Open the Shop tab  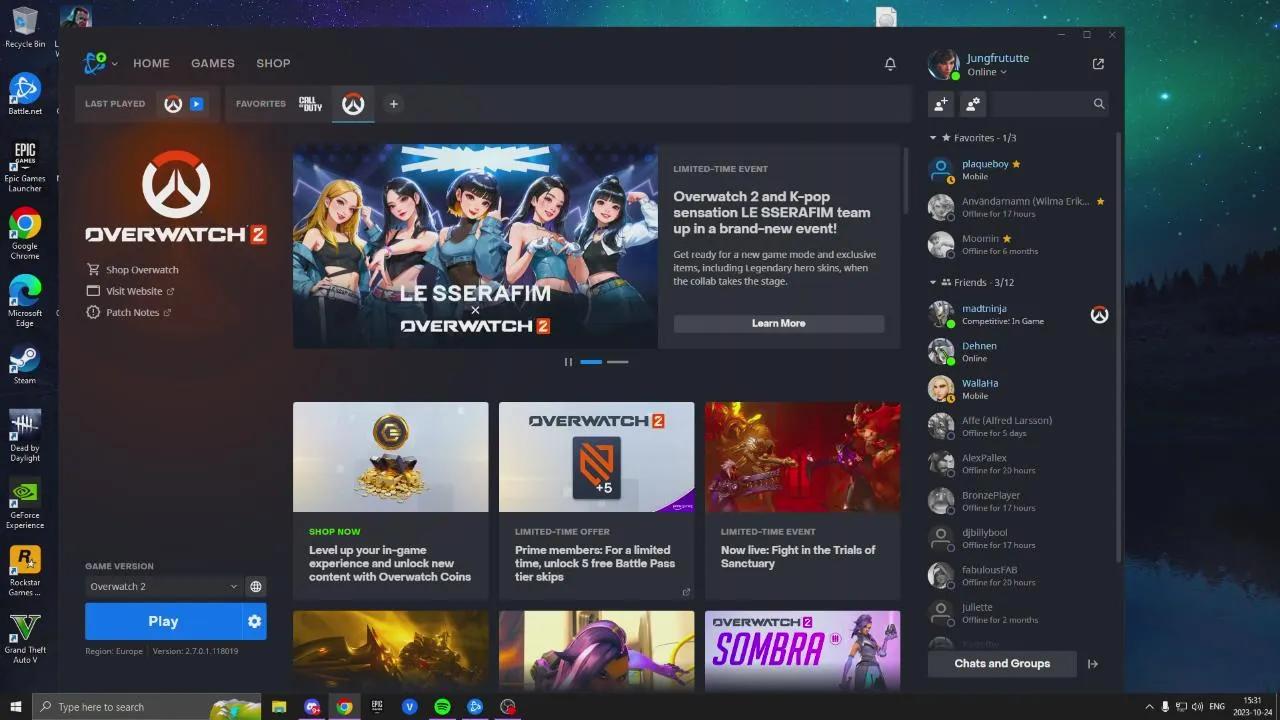[273, 63]
